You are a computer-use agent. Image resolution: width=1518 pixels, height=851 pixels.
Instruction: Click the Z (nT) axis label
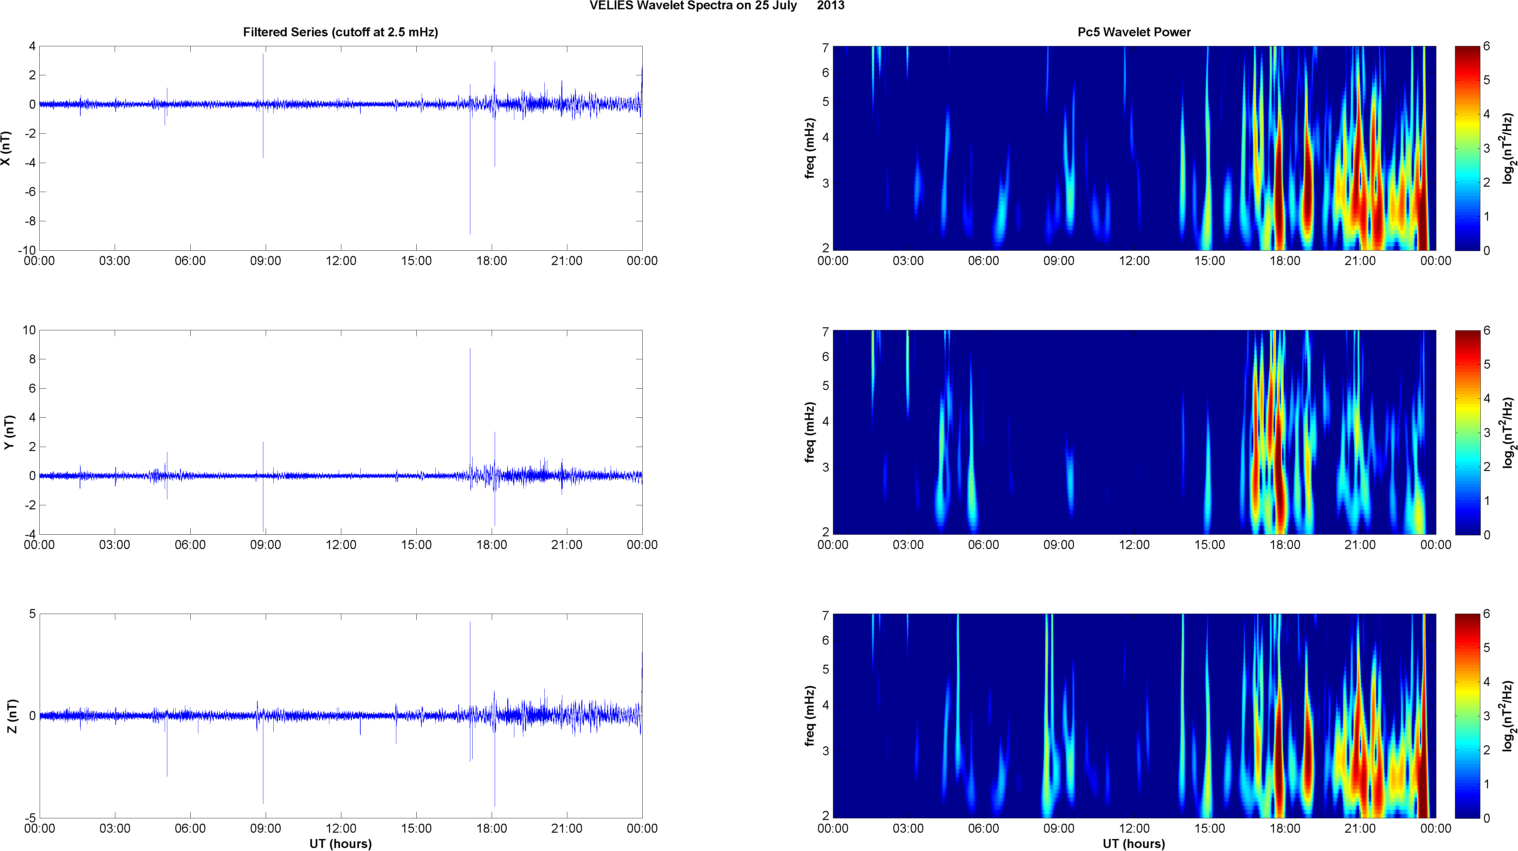(12, 716)
